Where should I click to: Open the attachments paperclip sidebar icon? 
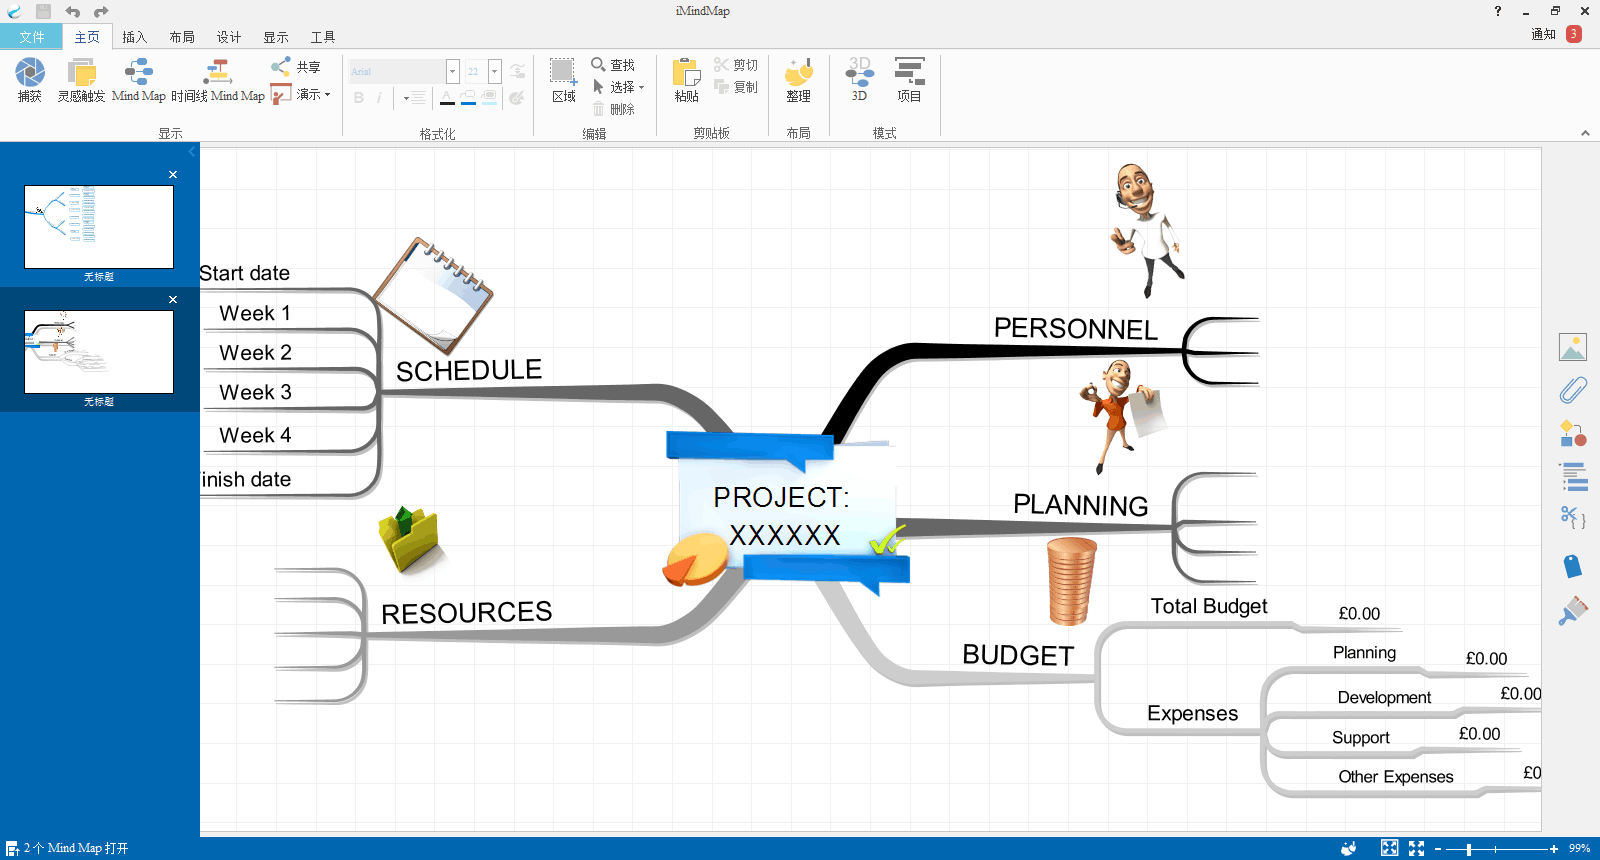[1573, 390]
